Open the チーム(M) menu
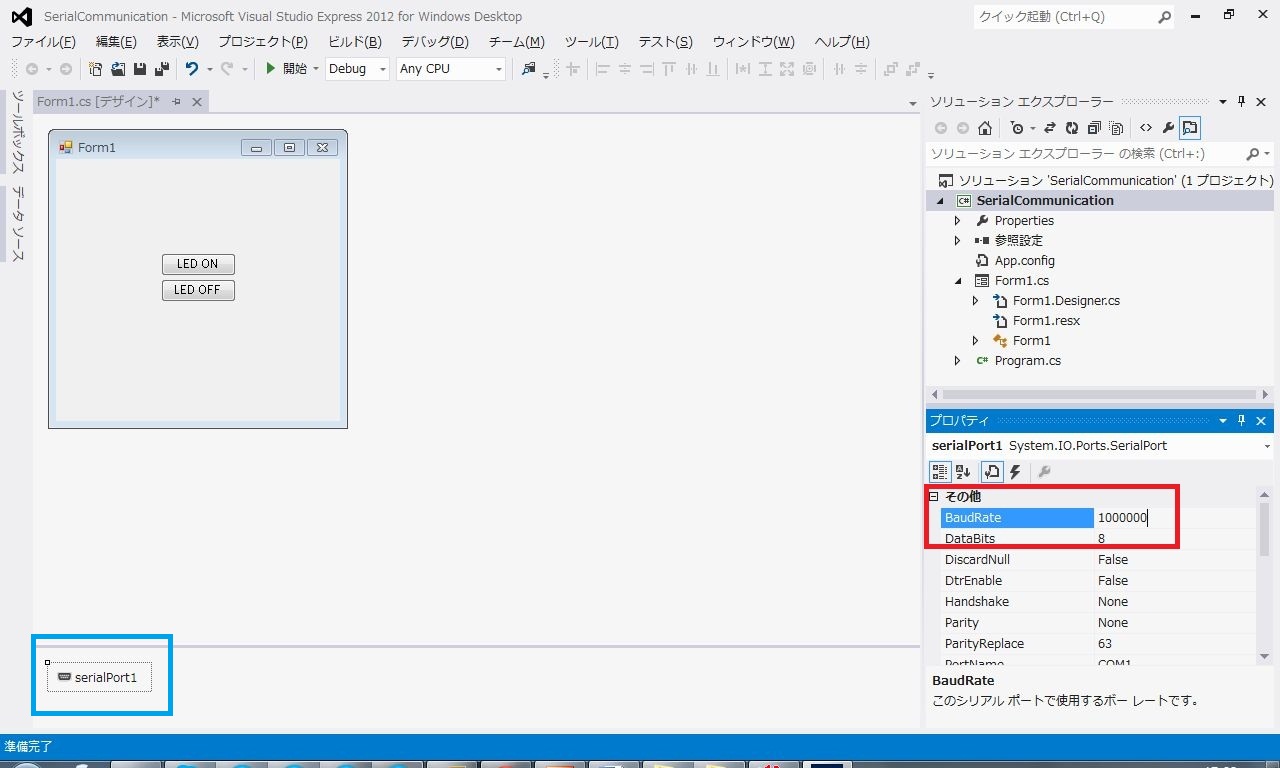The height and width of the screenshot is (768, 1280). [516, 42]
